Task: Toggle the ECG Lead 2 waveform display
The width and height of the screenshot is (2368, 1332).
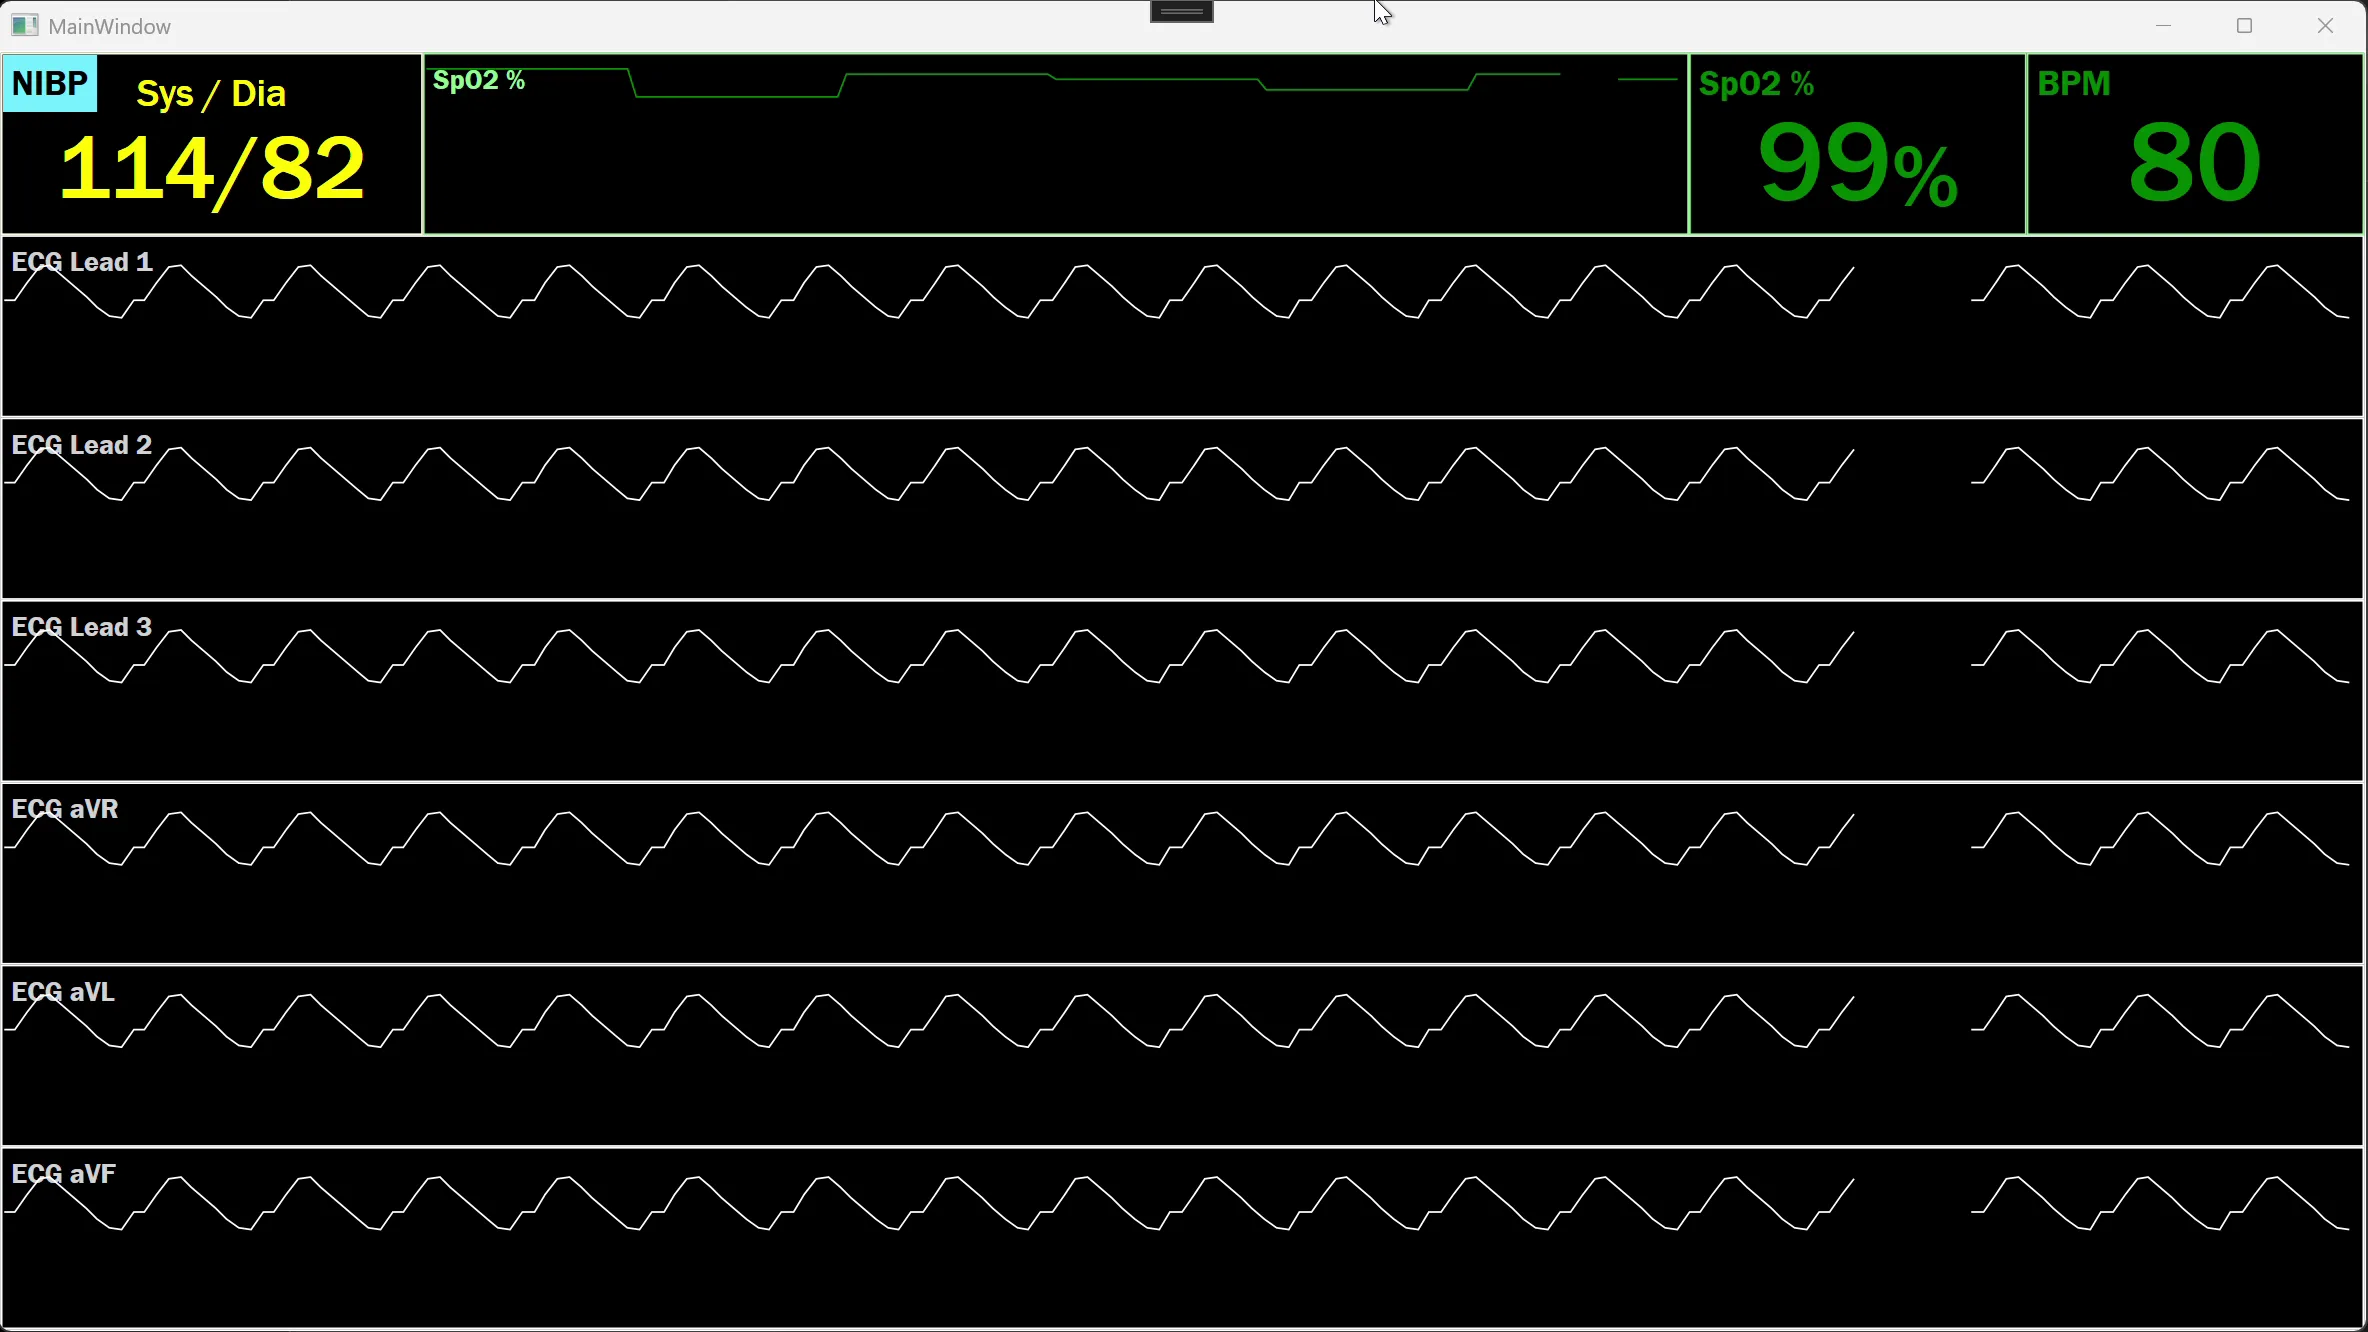Action: point(1180,510)
